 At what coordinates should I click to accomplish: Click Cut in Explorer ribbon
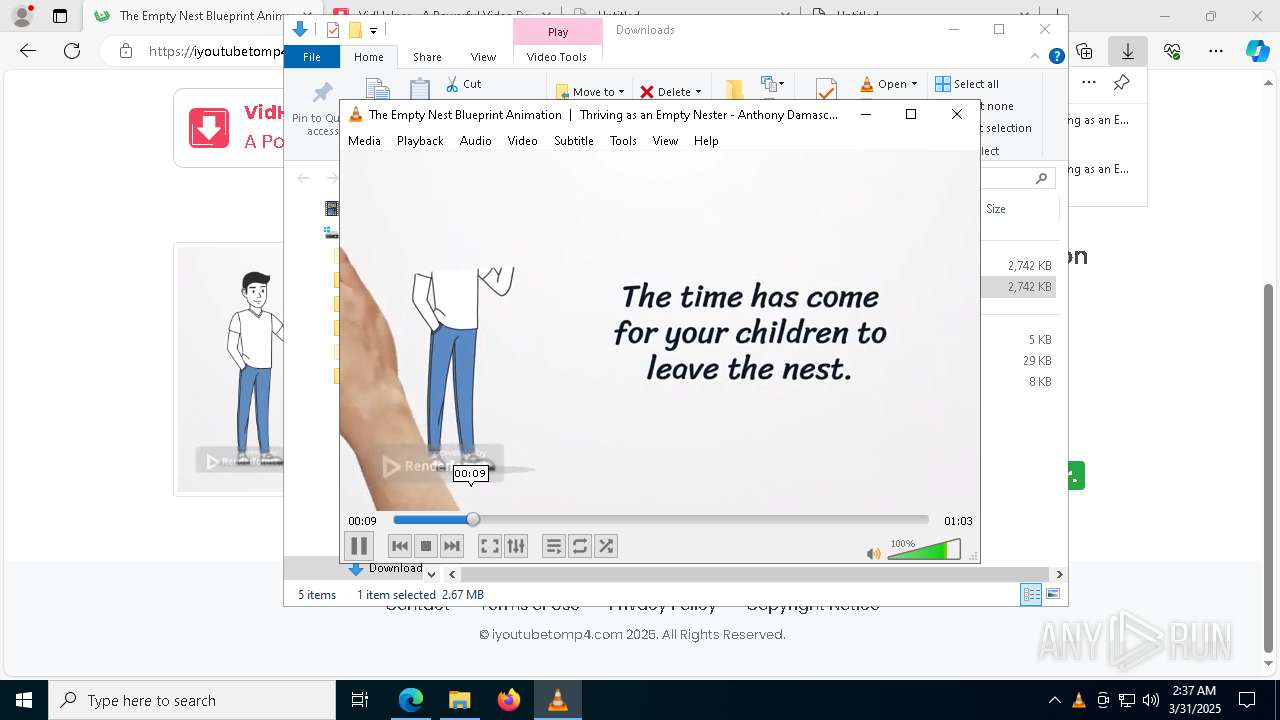pos(464,84)
